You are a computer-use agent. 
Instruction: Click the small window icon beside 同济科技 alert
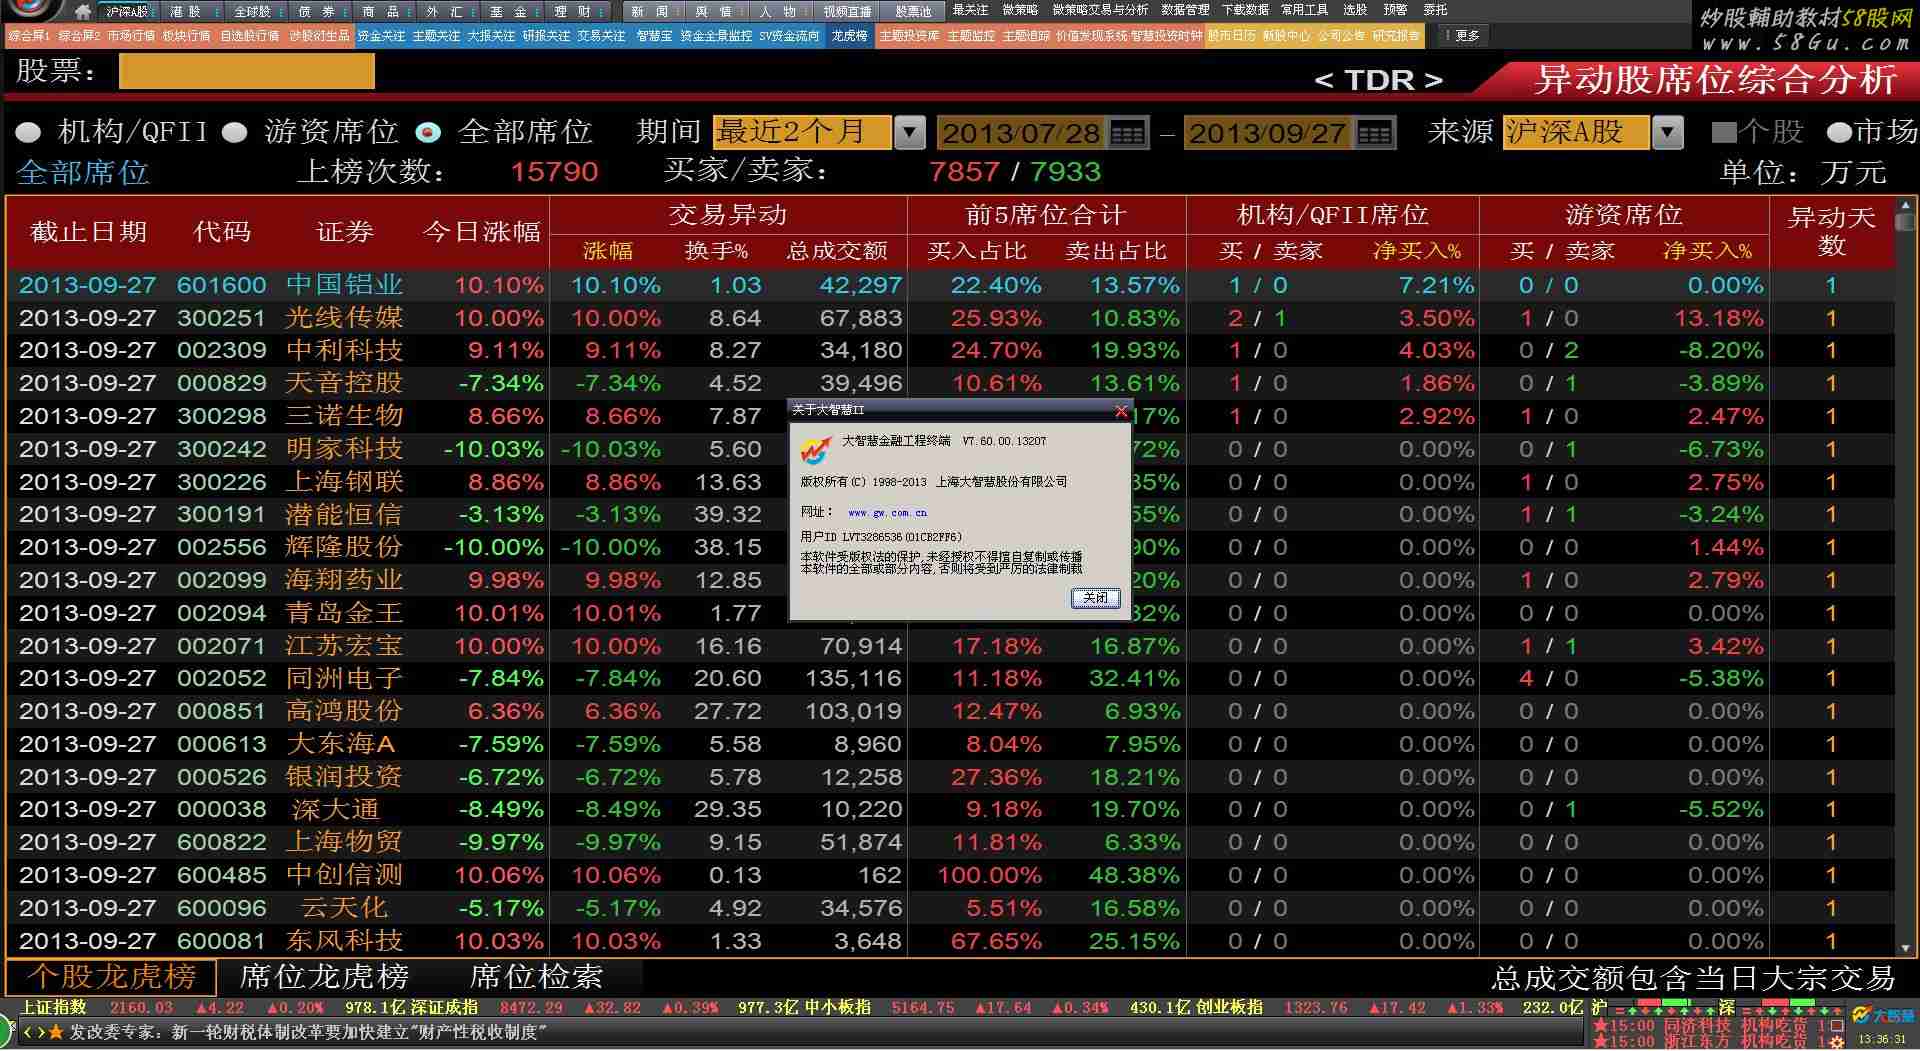(1837, 1026)
